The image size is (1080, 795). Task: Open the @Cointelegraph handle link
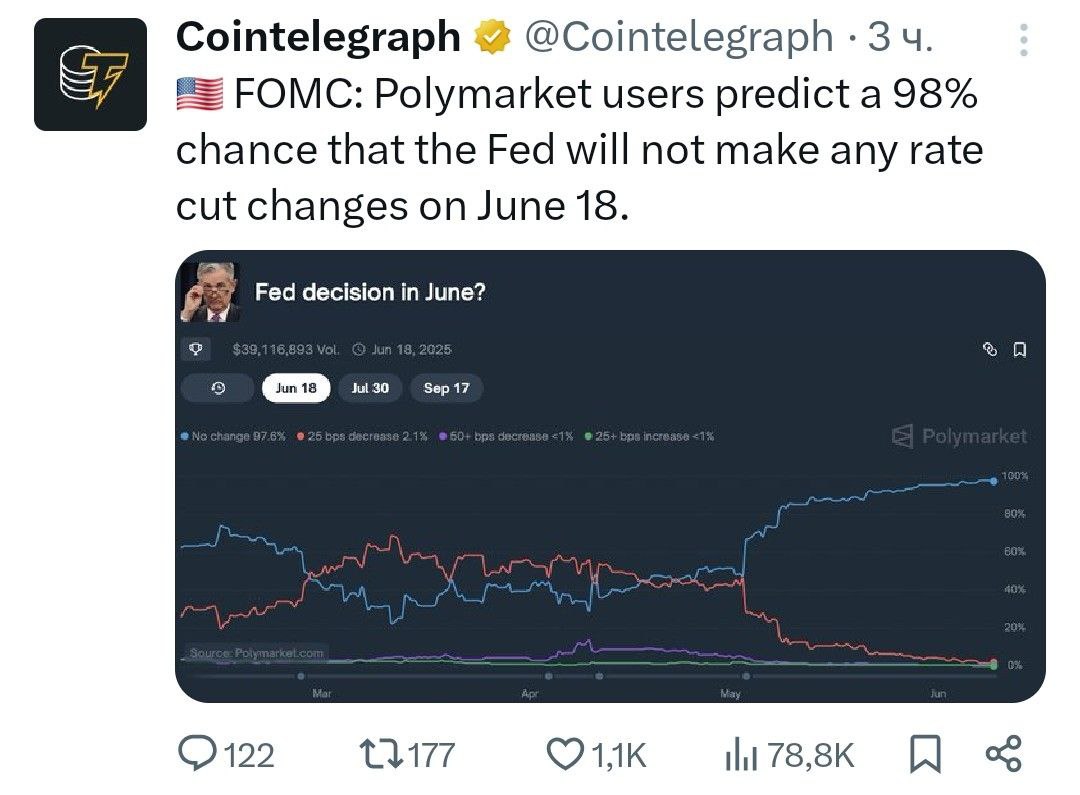pyautogui.click(x=678, y=37)
